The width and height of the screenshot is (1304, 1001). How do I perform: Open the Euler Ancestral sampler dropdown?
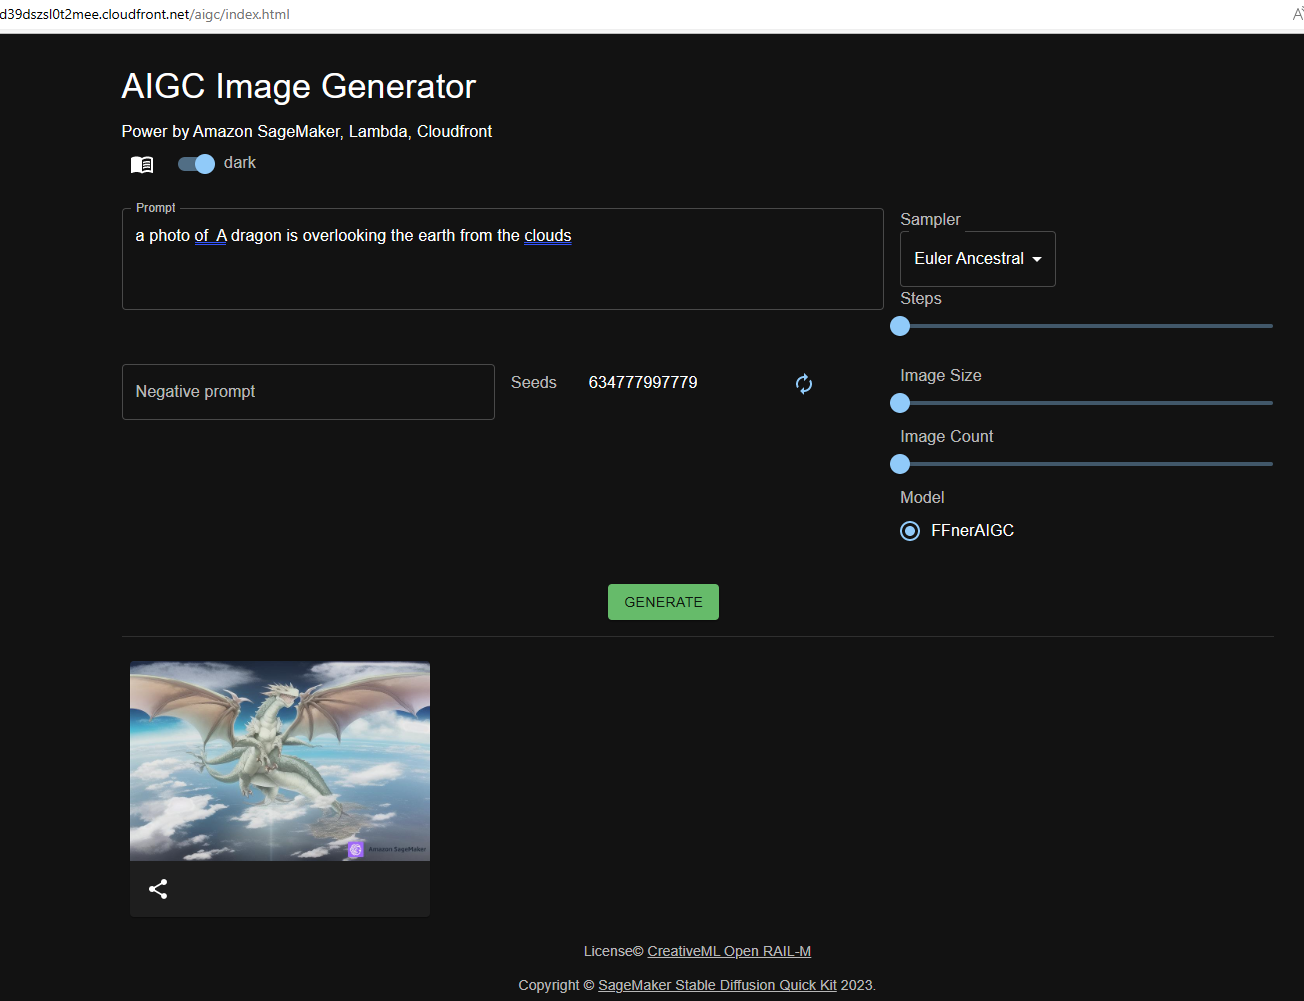tap(968, 259)
